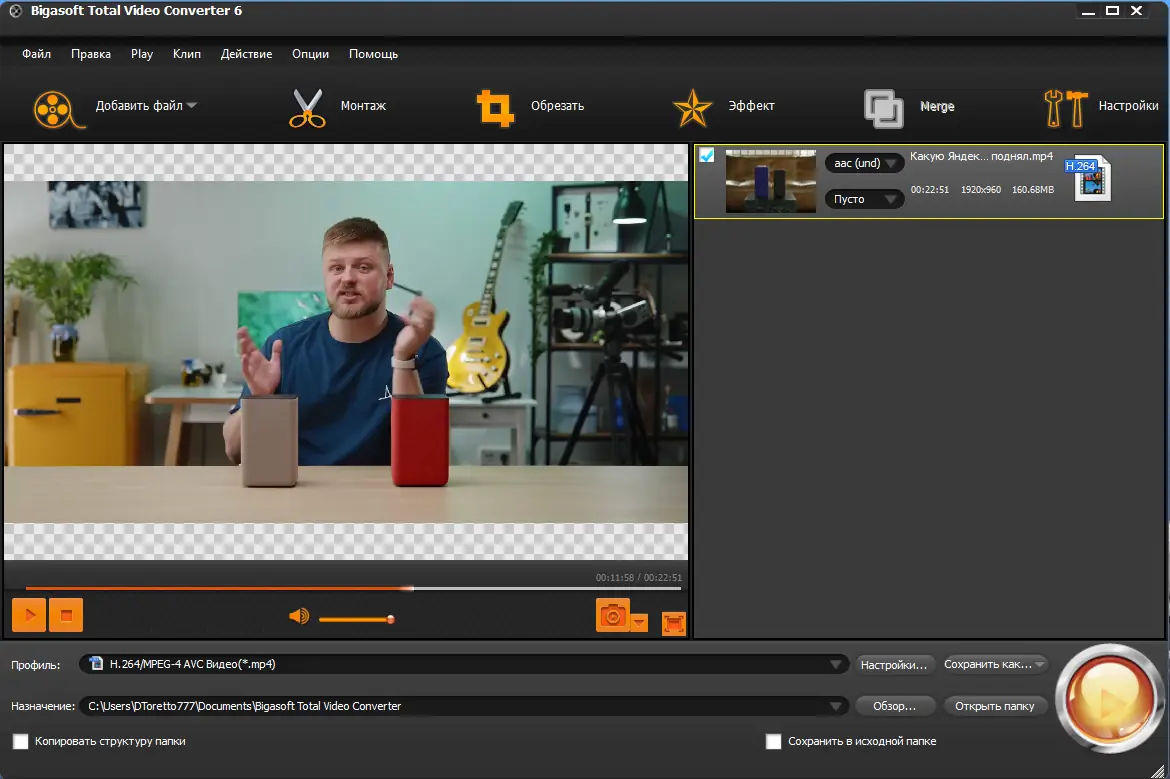Enable Сохранить в исходной папке checkbox

point(773,742)
